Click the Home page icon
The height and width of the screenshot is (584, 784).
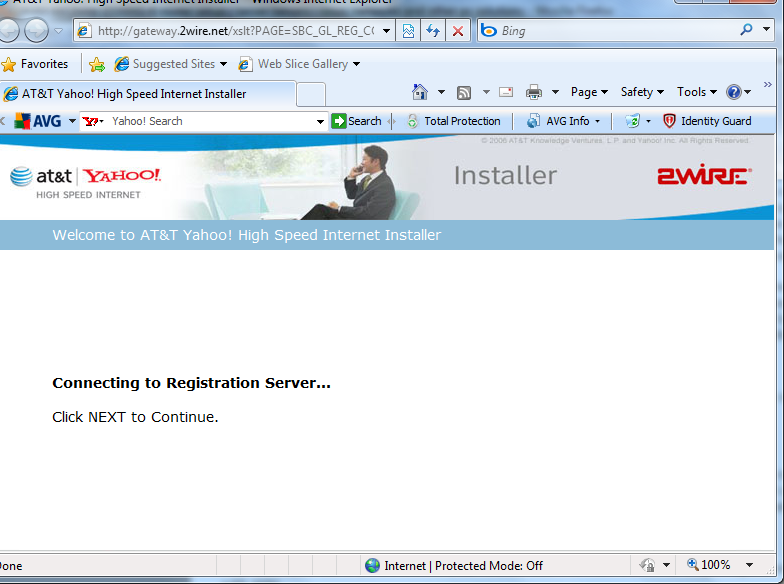(x=420, y=92)
